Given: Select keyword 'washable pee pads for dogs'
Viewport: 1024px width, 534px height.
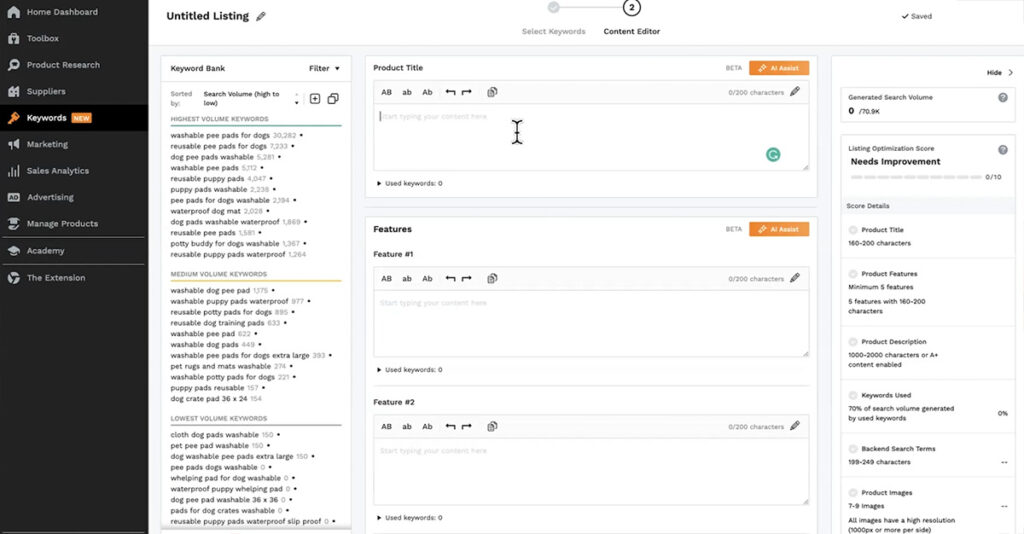Looking at the screenshot, I should (x=219, y=136).
